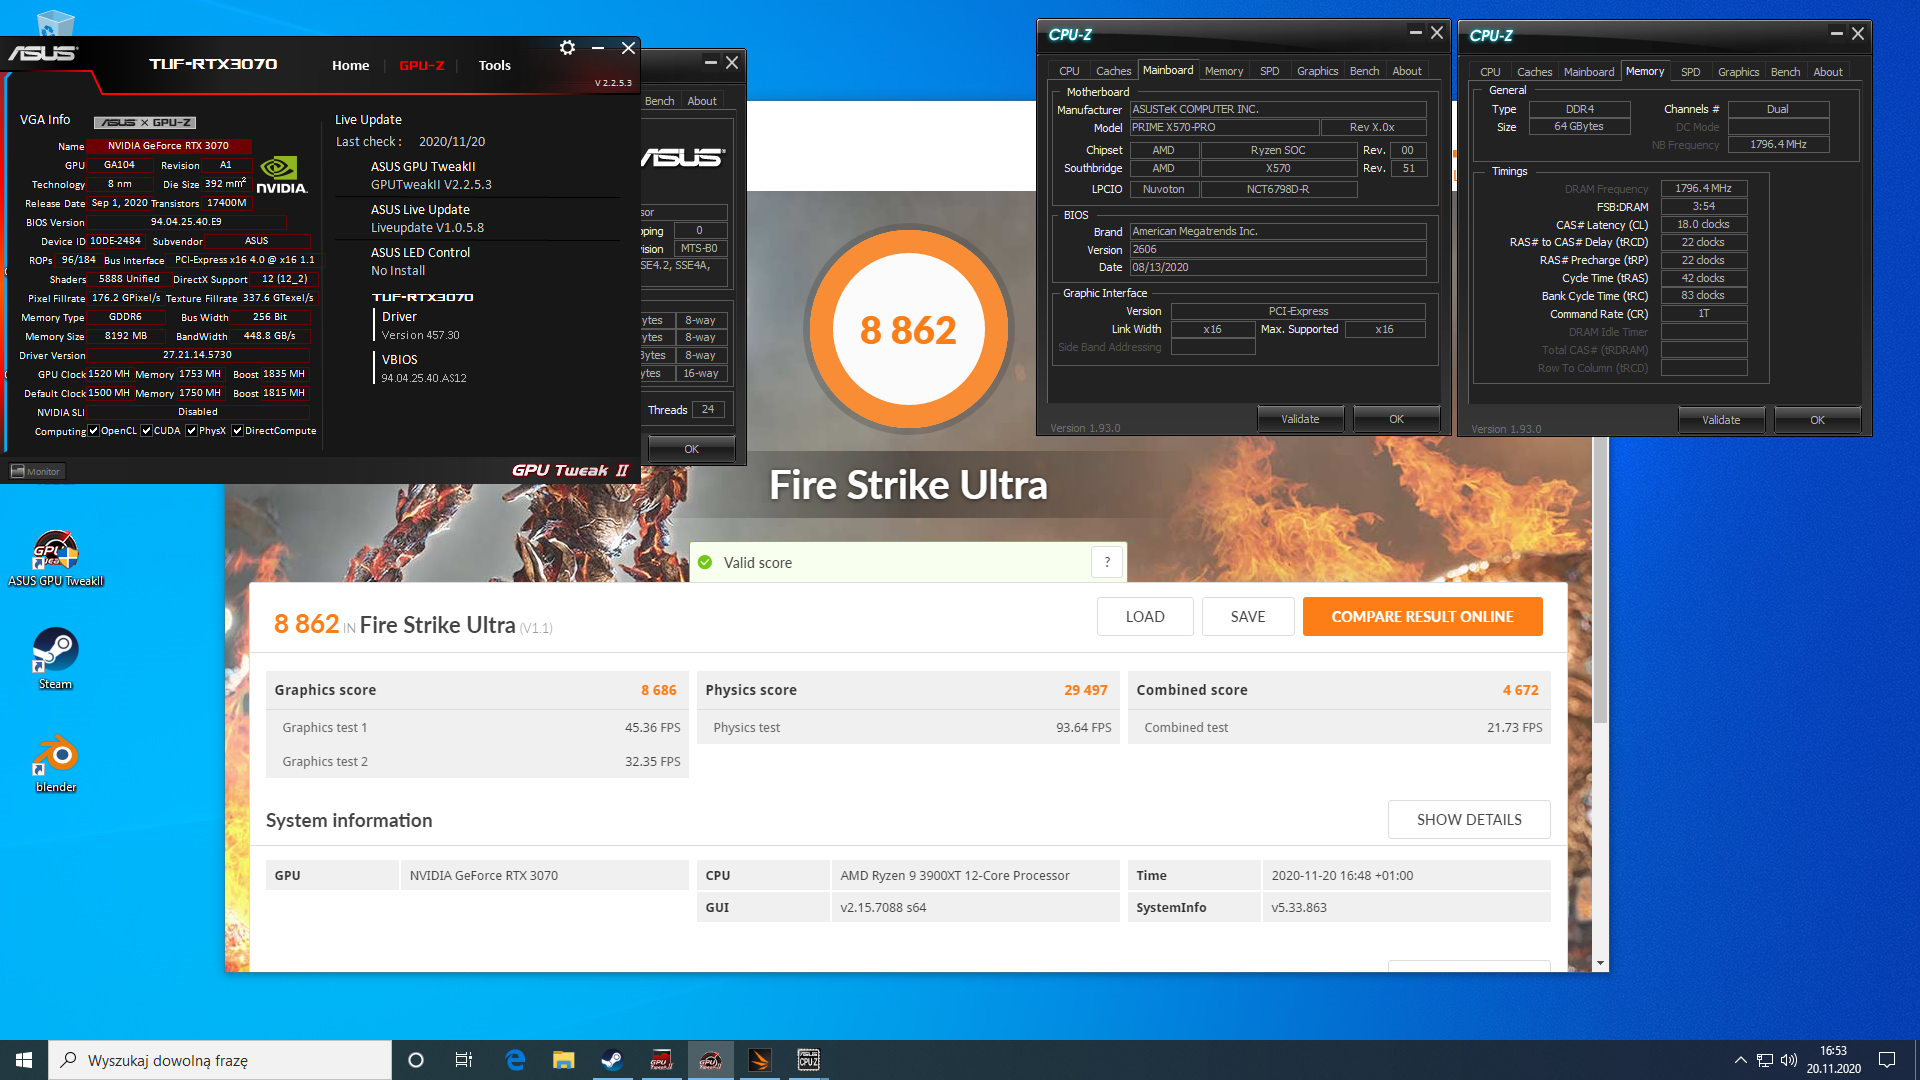Viewport: 1920px width, 1080px height.
Task: Open Cortana from the taskbar
Action: pos(416,1060)
